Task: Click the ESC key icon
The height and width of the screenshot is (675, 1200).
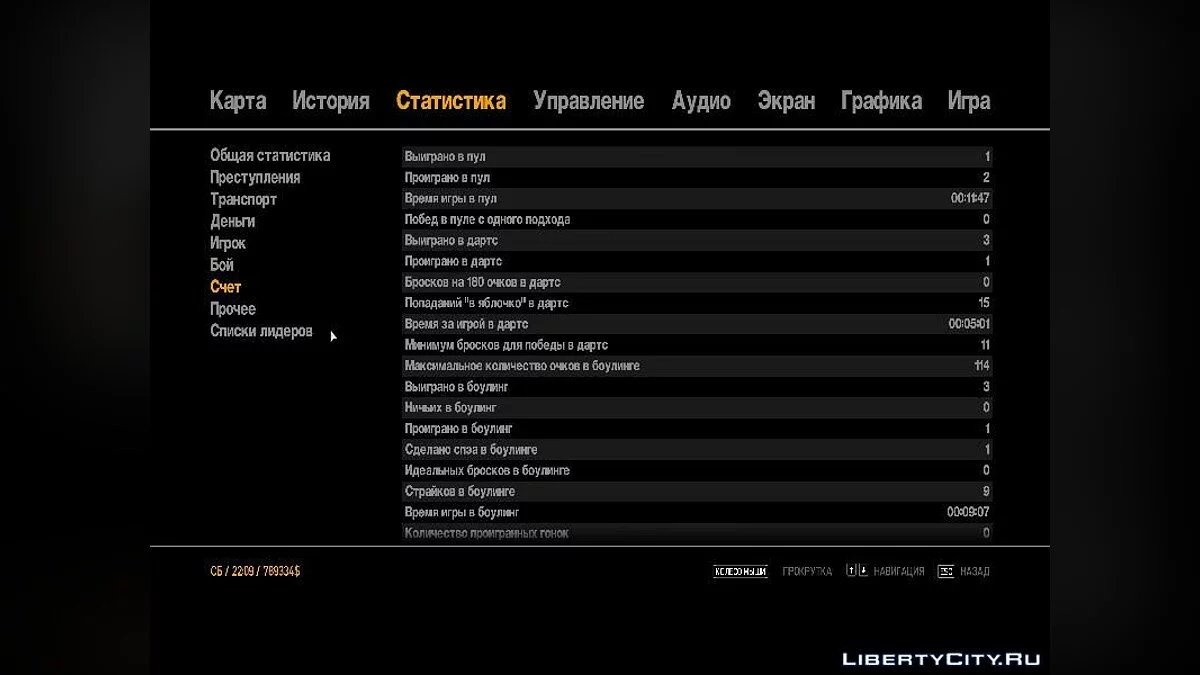Action: coord(945,572)
